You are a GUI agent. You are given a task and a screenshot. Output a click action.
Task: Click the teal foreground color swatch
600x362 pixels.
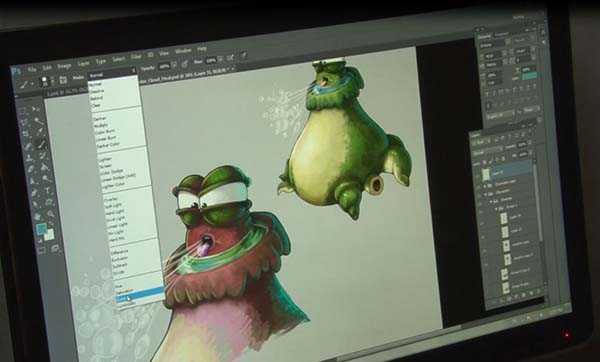42,229
